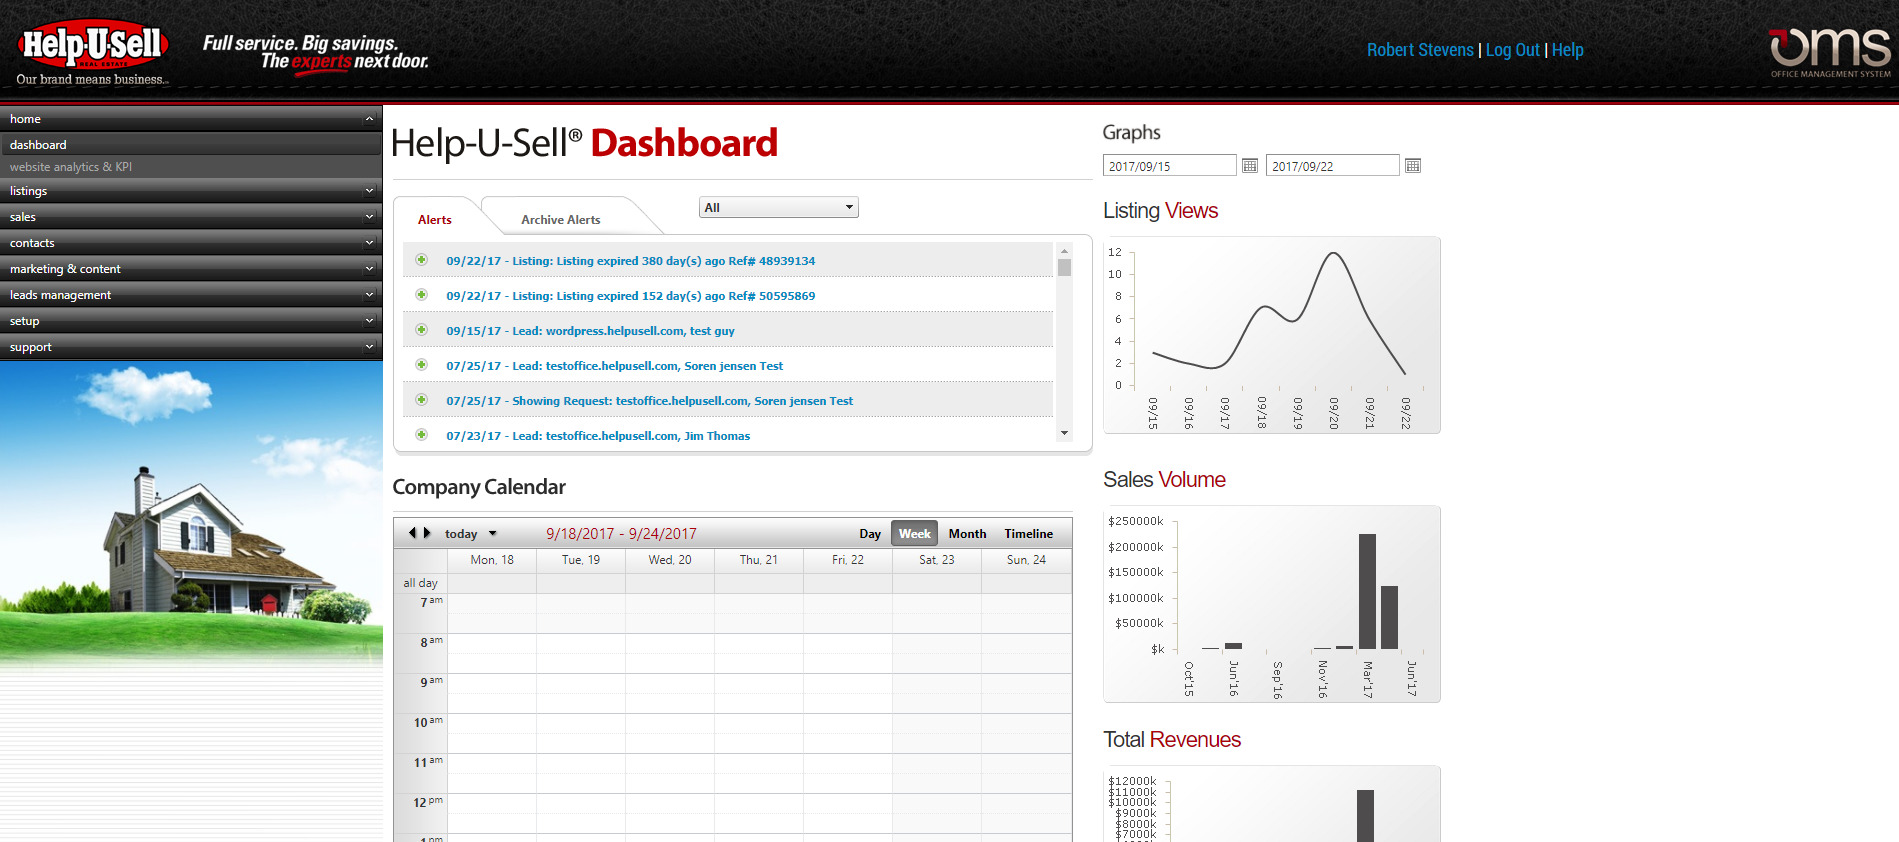Image resolution: width=1899 pixels, height=842 pixels.
Task: Click the house image in the sidebar
Action: pyautogui.click(x=191, y=515)
